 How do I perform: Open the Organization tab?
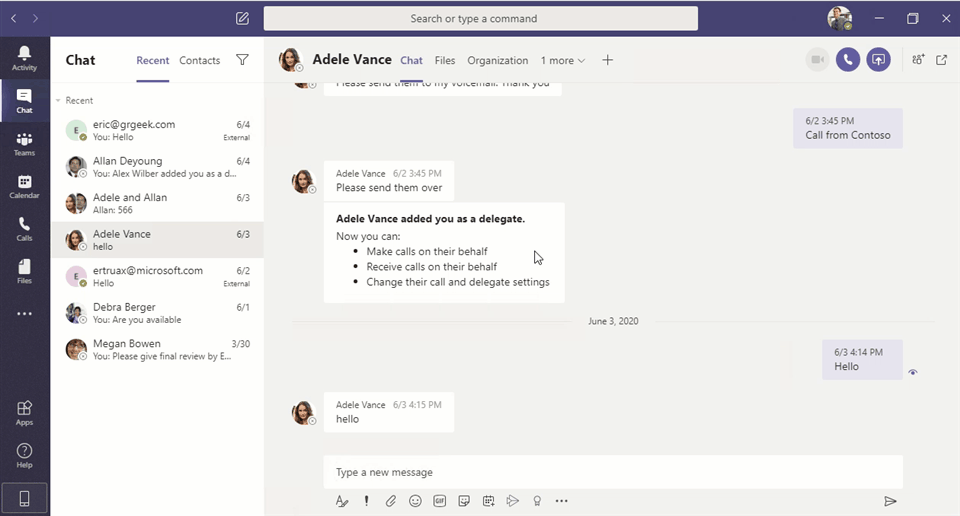(498, 60)
